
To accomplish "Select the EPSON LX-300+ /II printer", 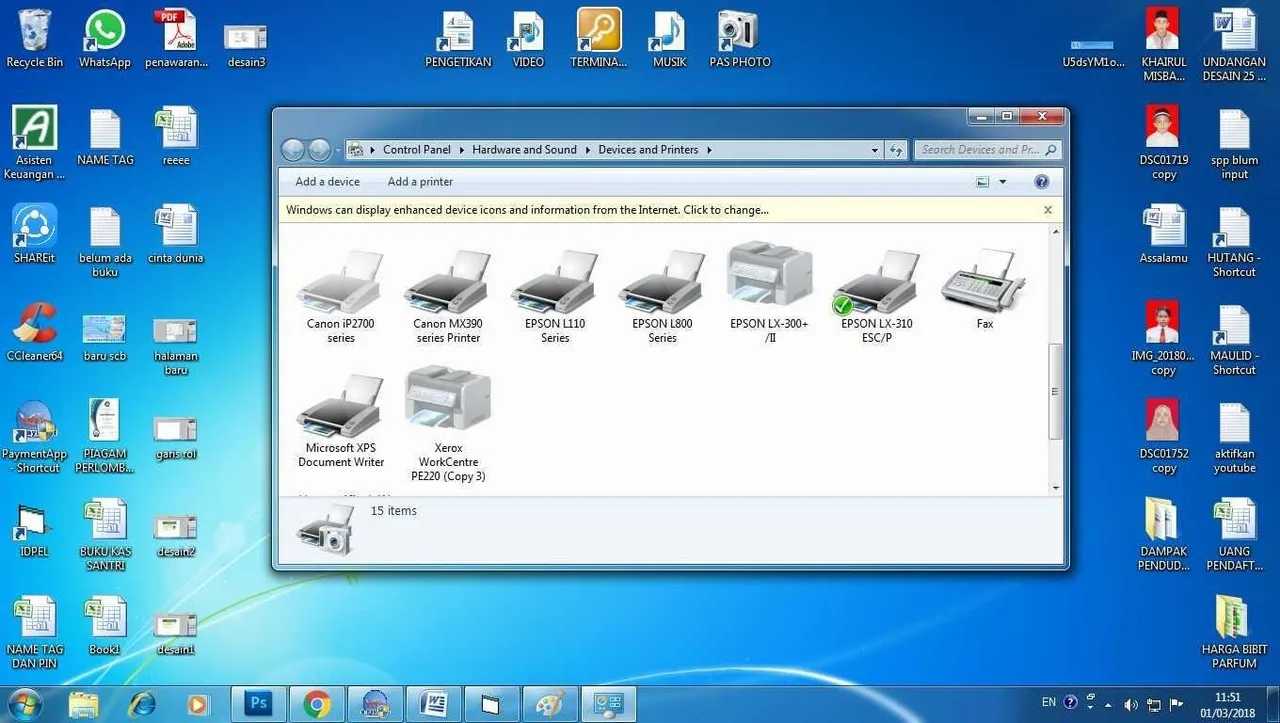I will 769,292.
